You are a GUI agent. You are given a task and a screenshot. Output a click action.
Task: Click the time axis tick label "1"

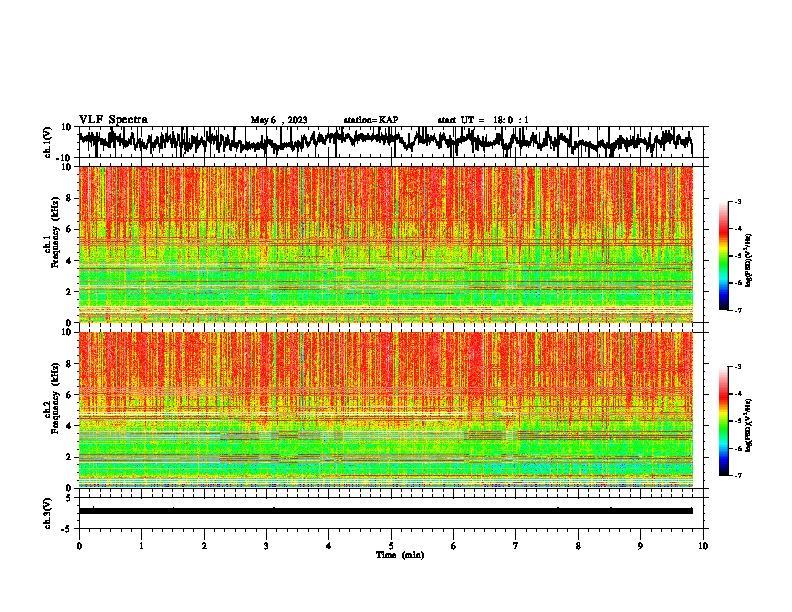click(141, 546)
